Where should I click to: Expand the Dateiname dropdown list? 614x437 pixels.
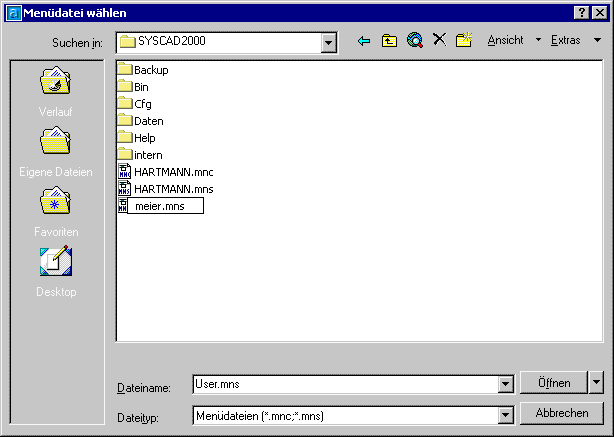coord(505,384)
